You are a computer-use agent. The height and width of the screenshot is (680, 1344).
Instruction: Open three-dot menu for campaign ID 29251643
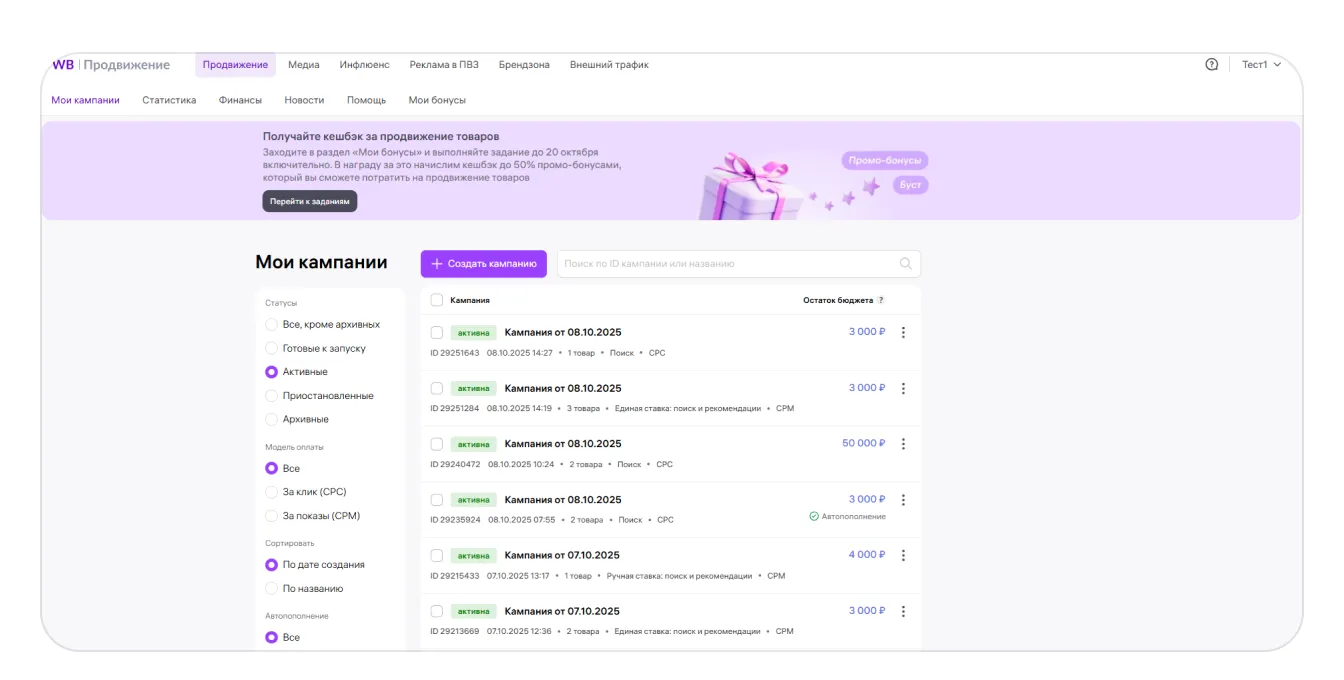click(x=903, y=333)
